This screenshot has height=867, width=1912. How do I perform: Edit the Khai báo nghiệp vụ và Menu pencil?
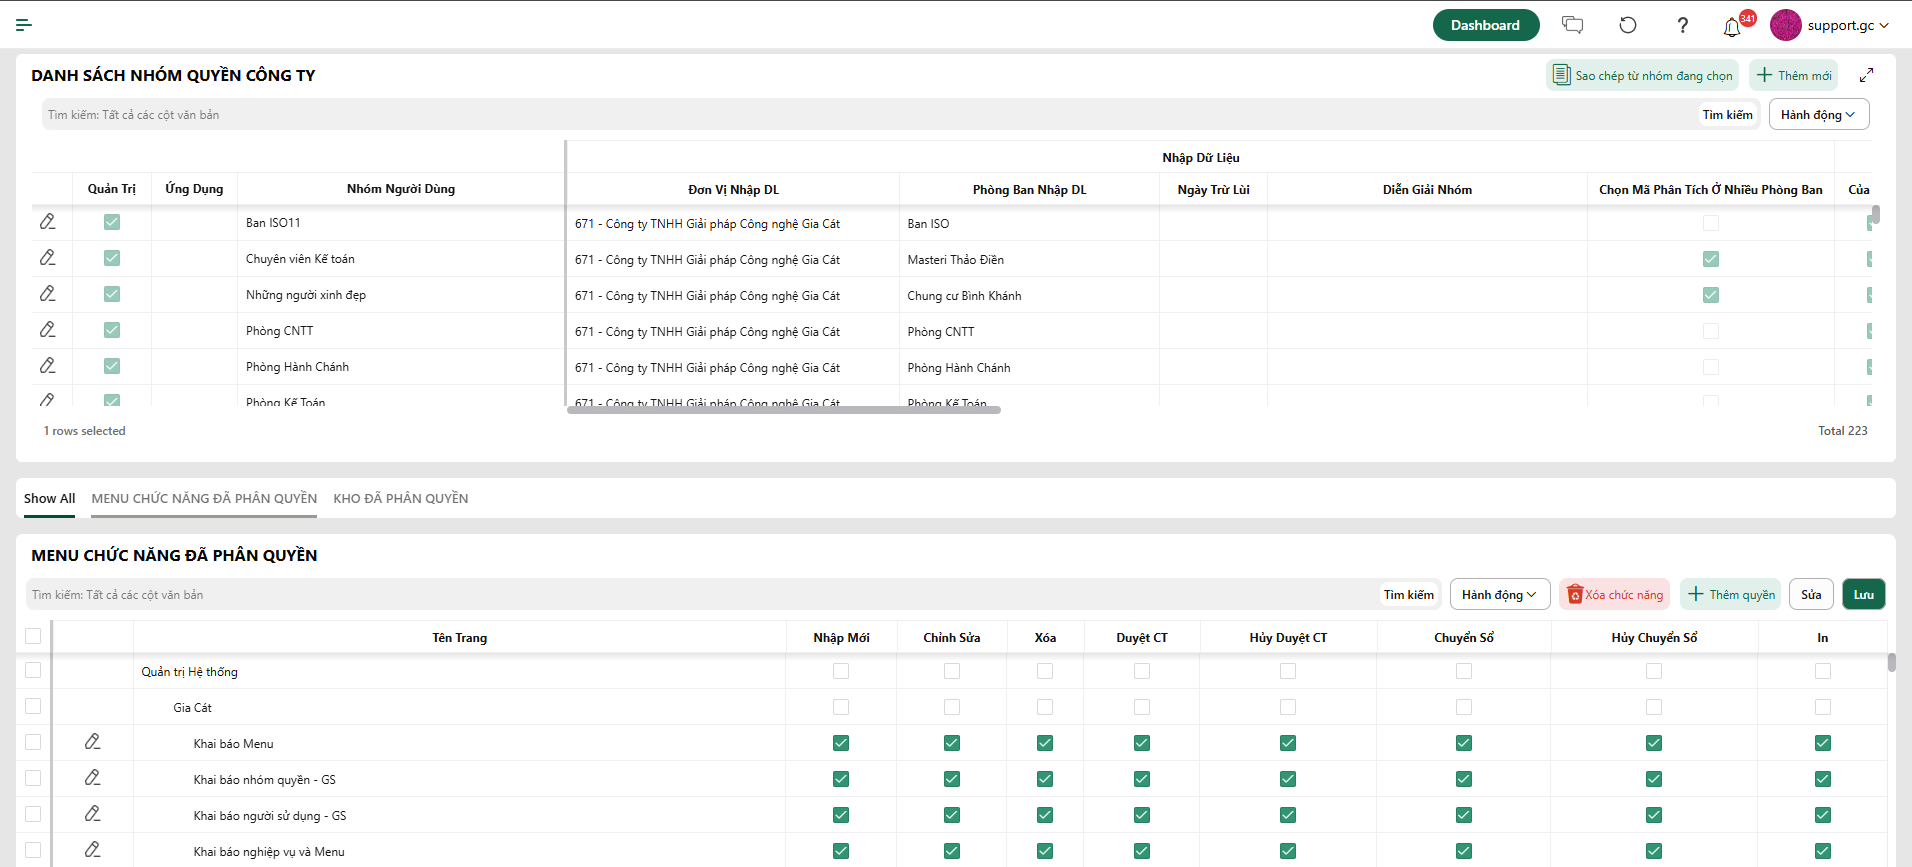(x=92, y=850)
